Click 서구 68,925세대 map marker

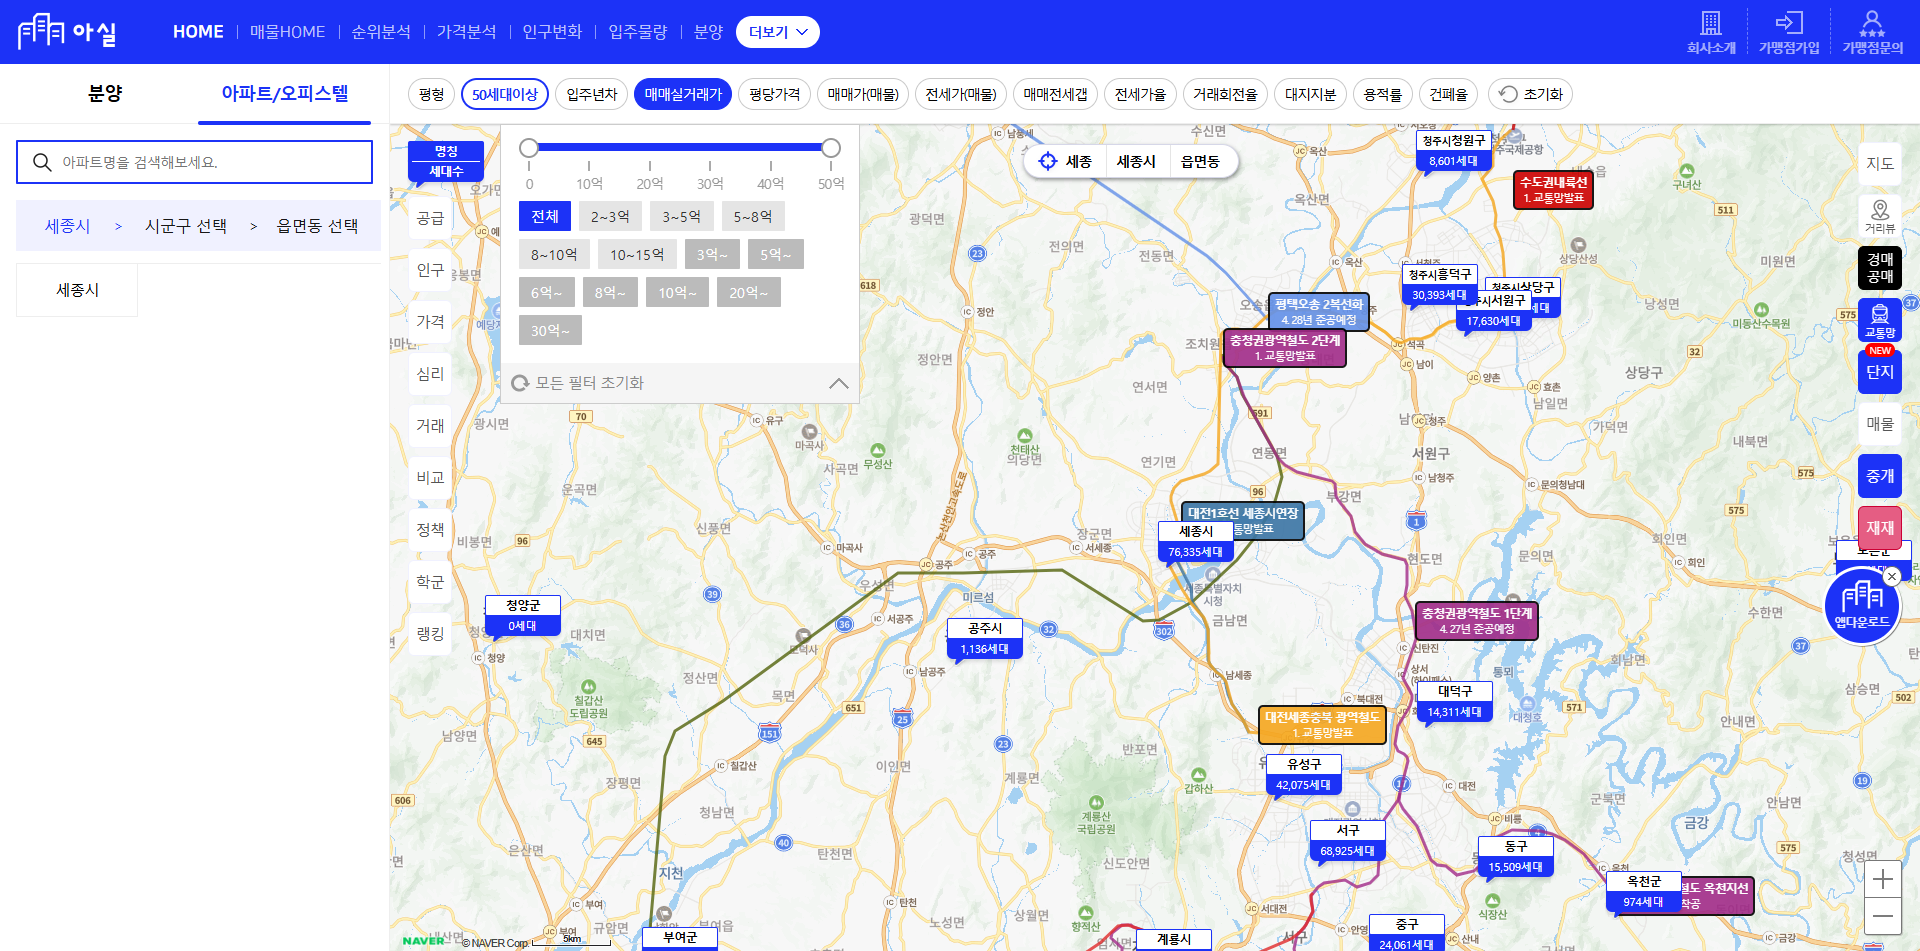pos(1347,841)
